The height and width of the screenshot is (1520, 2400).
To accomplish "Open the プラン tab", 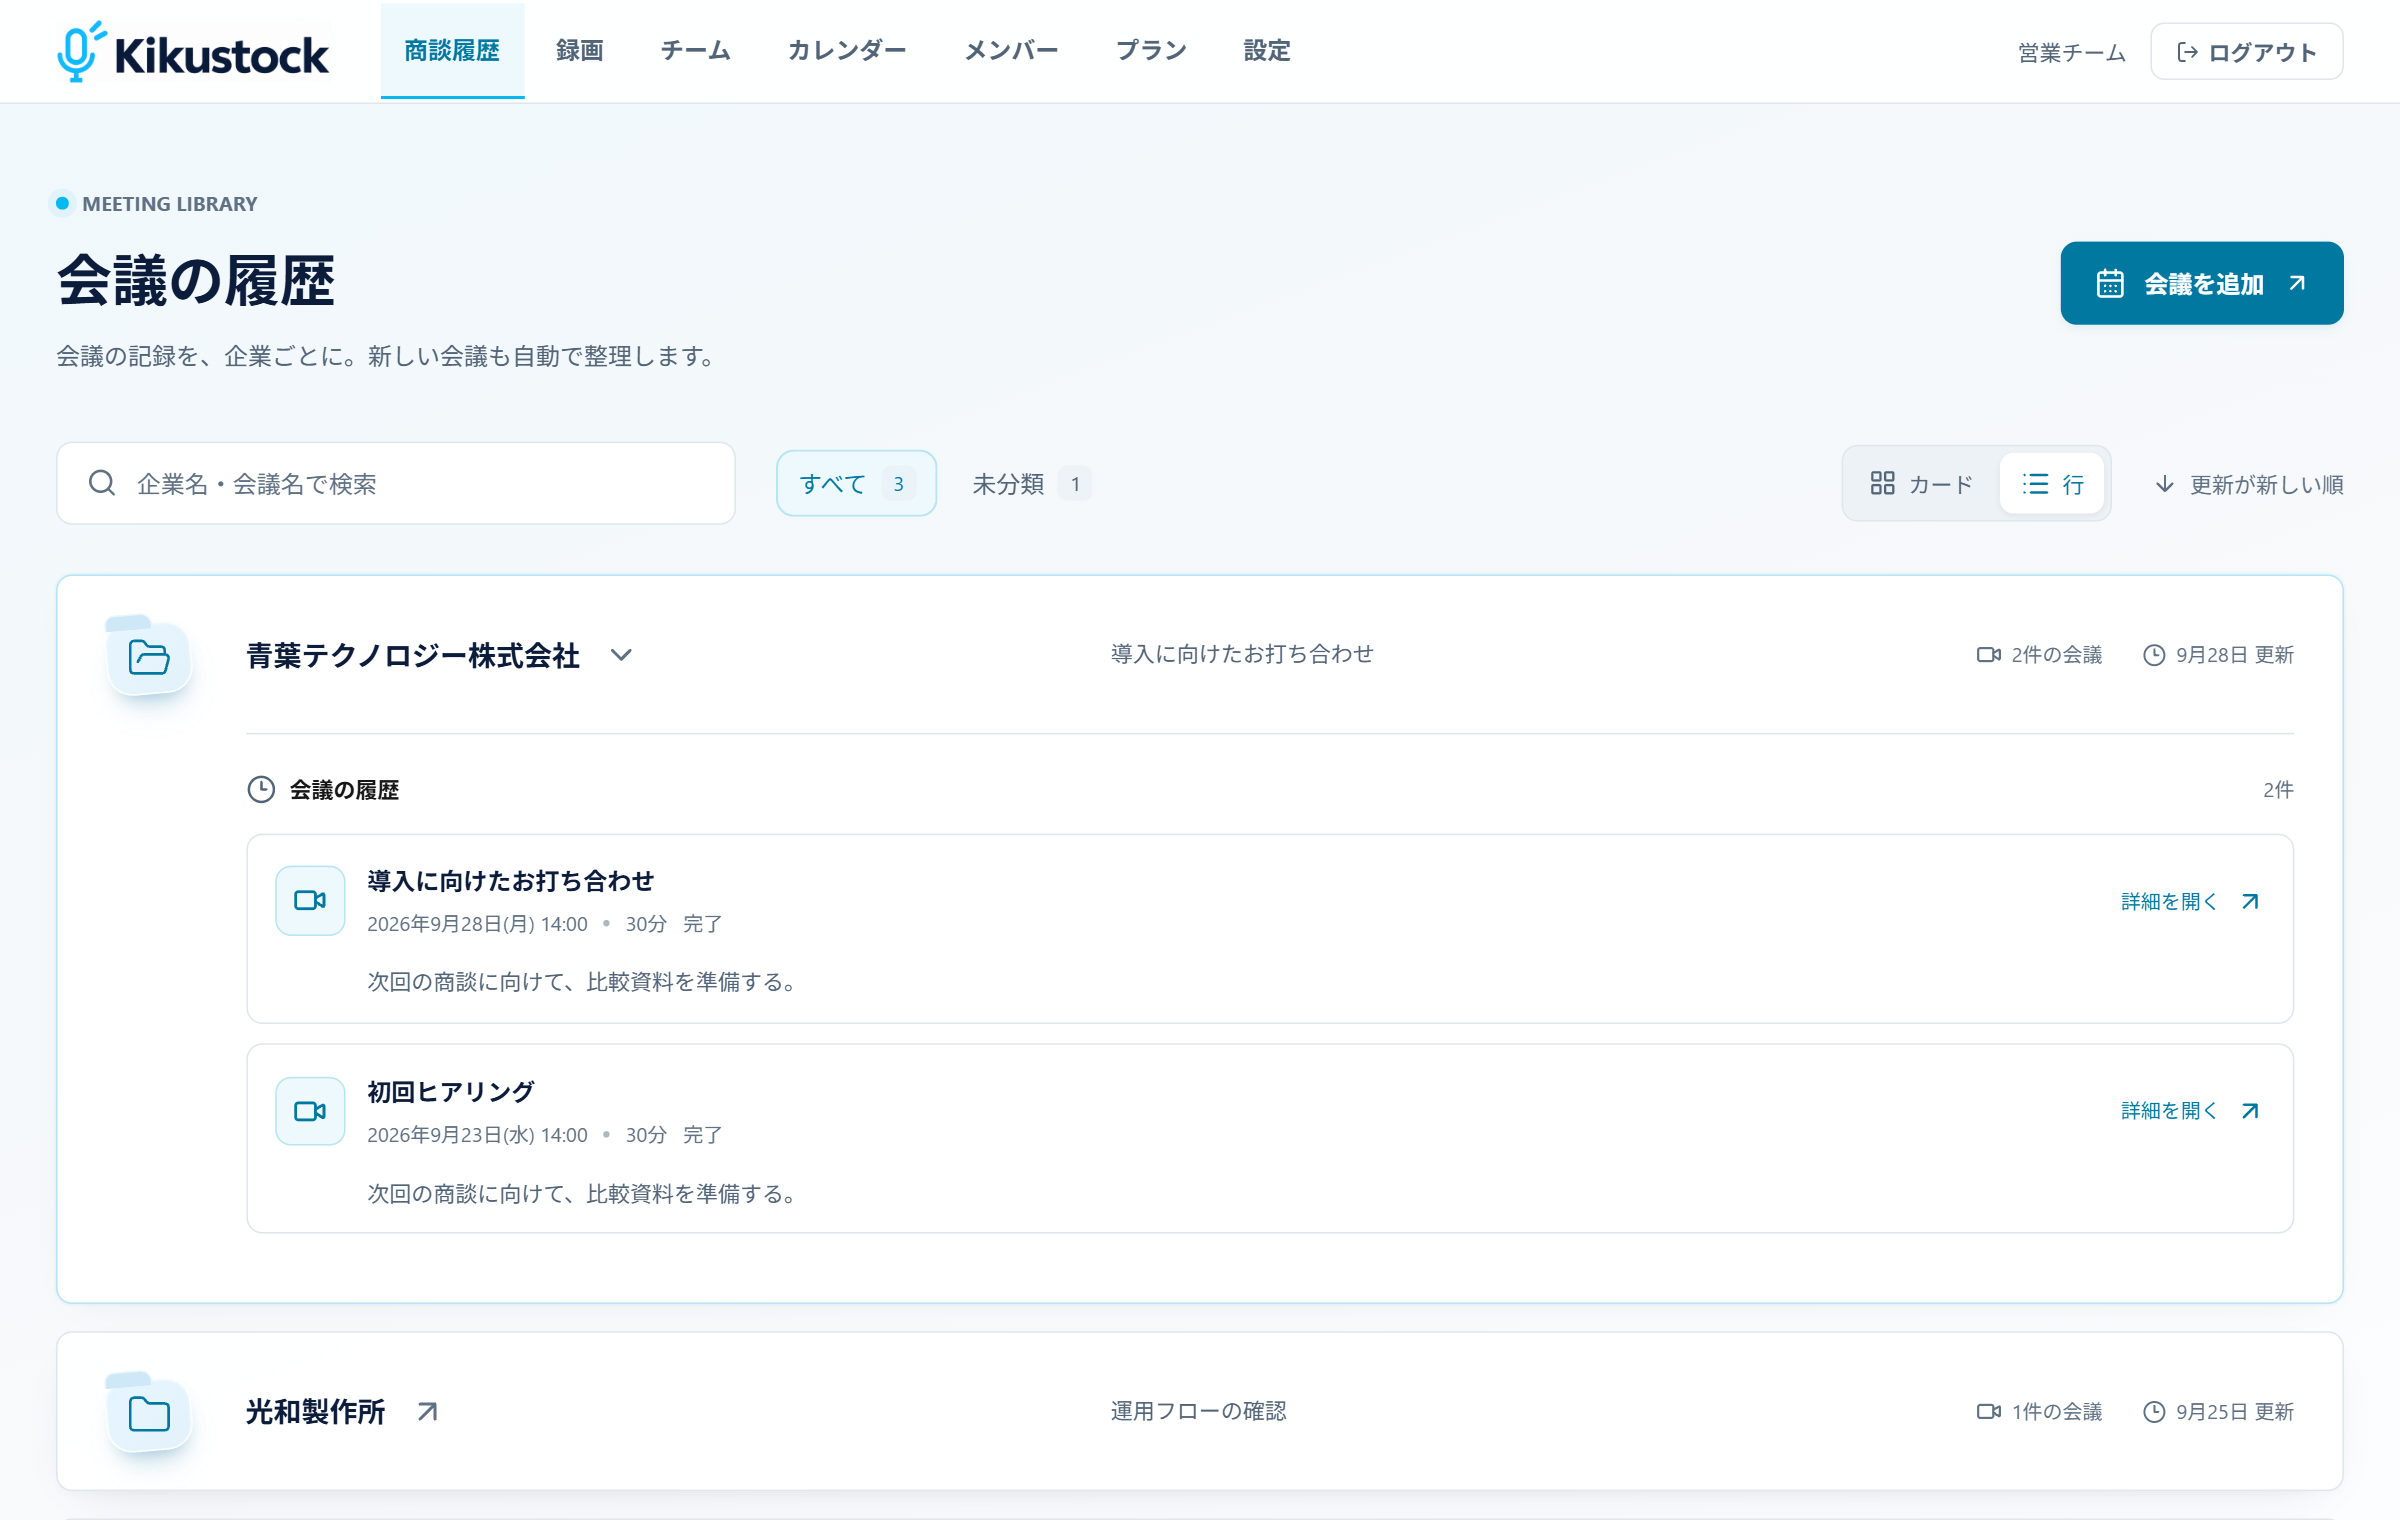I will [x=1151, y=51].
